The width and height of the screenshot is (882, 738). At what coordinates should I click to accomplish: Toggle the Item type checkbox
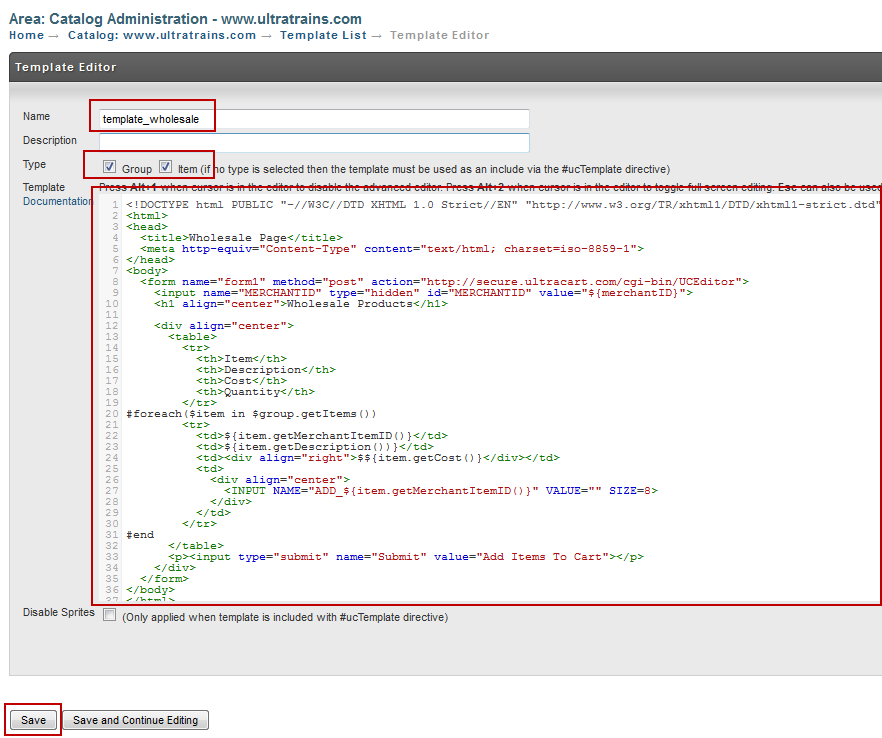pyautogui.click(x=165, y=167)
